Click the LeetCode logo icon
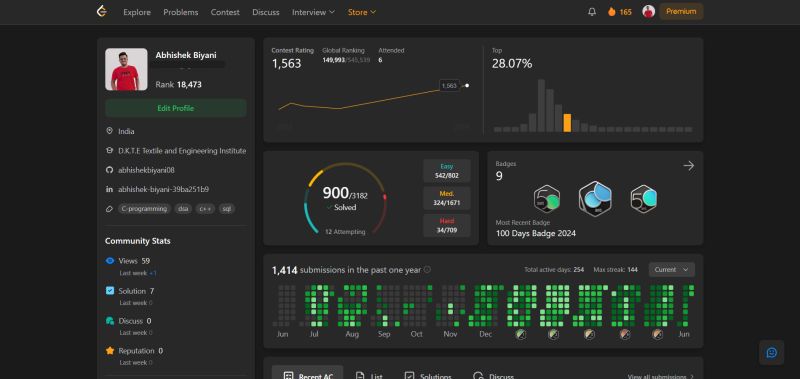The height and width of the screenshot is (379, 800). point(102,11)
